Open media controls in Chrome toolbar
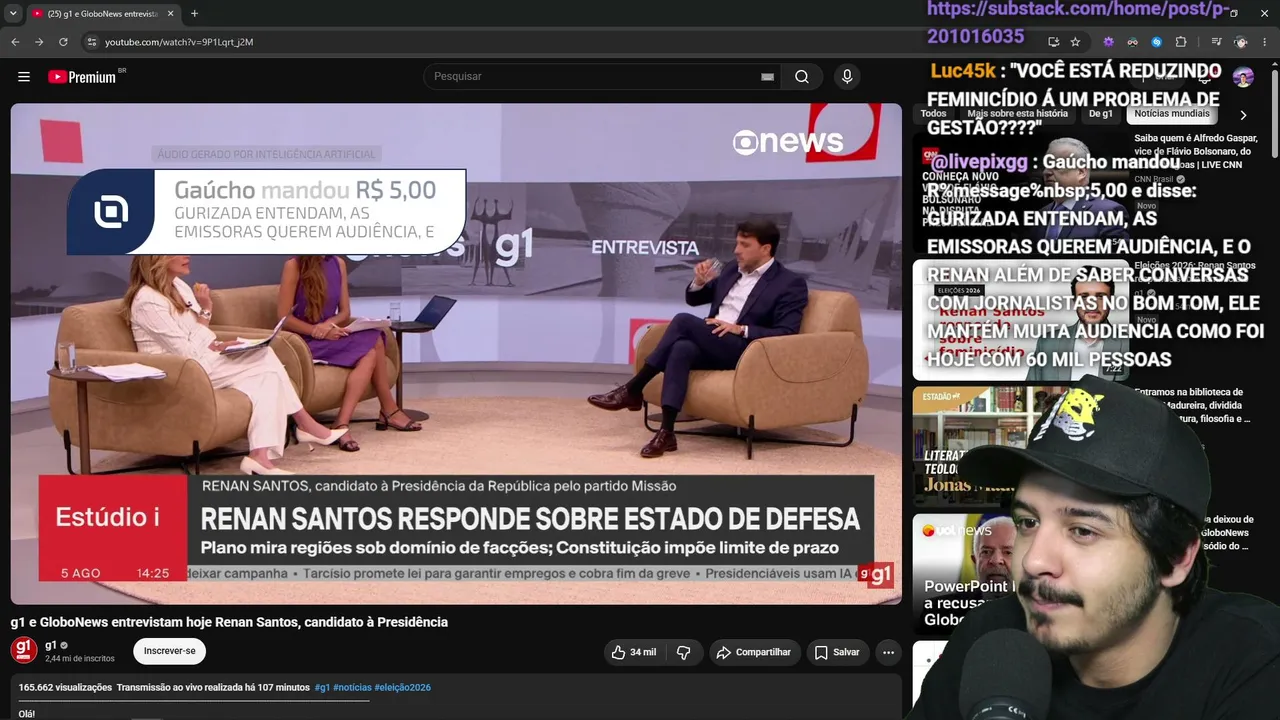The width and height of the screenshot is (1280, 720). [1216, 42]
